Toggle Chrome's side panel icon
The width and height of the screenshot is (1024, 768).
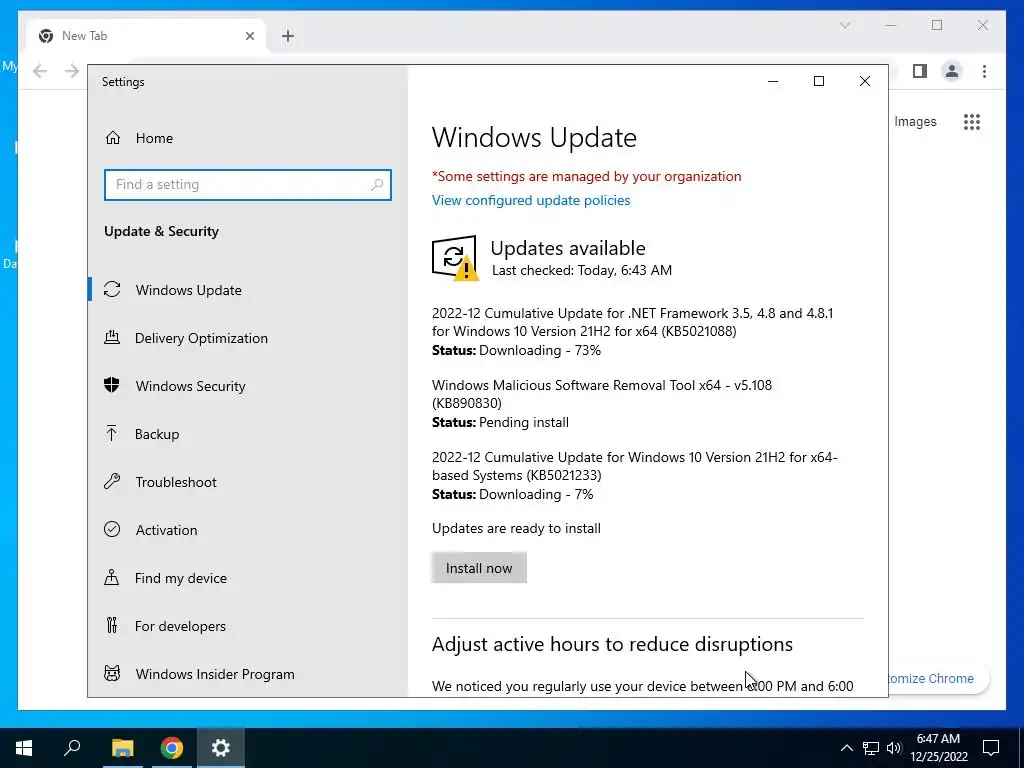[920, 71]
